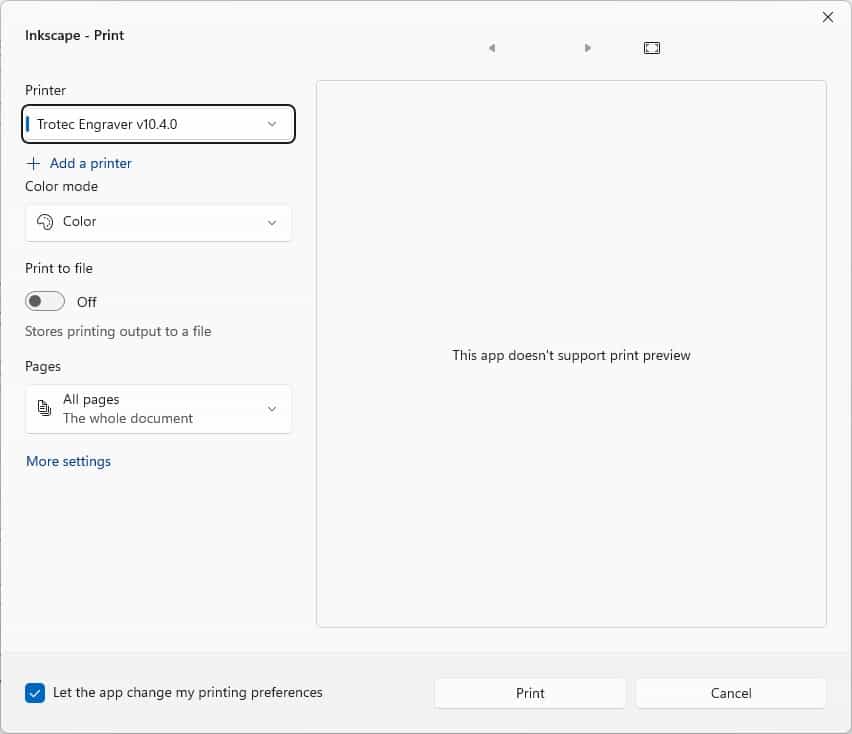Toggle the Print to file switch

click(45, 301)
